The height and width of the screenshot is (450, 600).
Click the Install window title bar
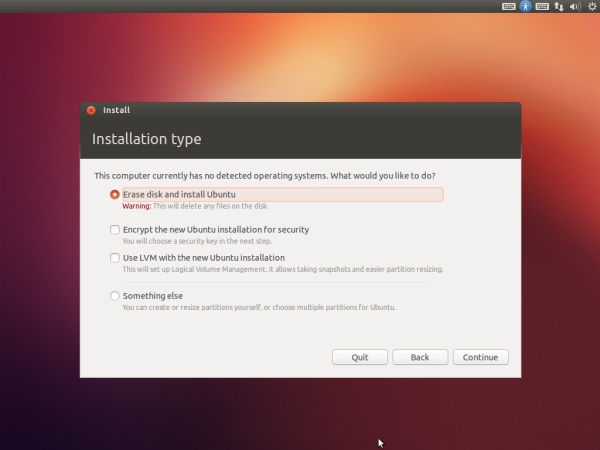click(300, 110)
